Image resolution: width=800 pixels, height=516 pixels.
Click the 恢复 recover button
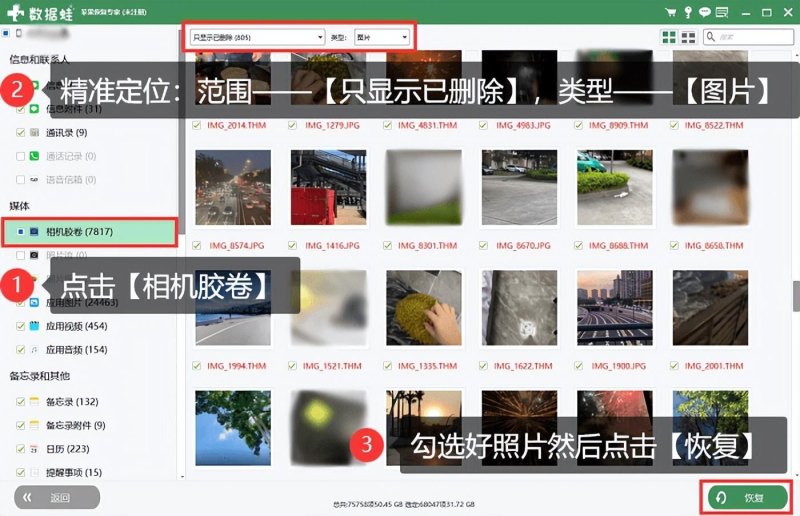click(x=748, y=498)
